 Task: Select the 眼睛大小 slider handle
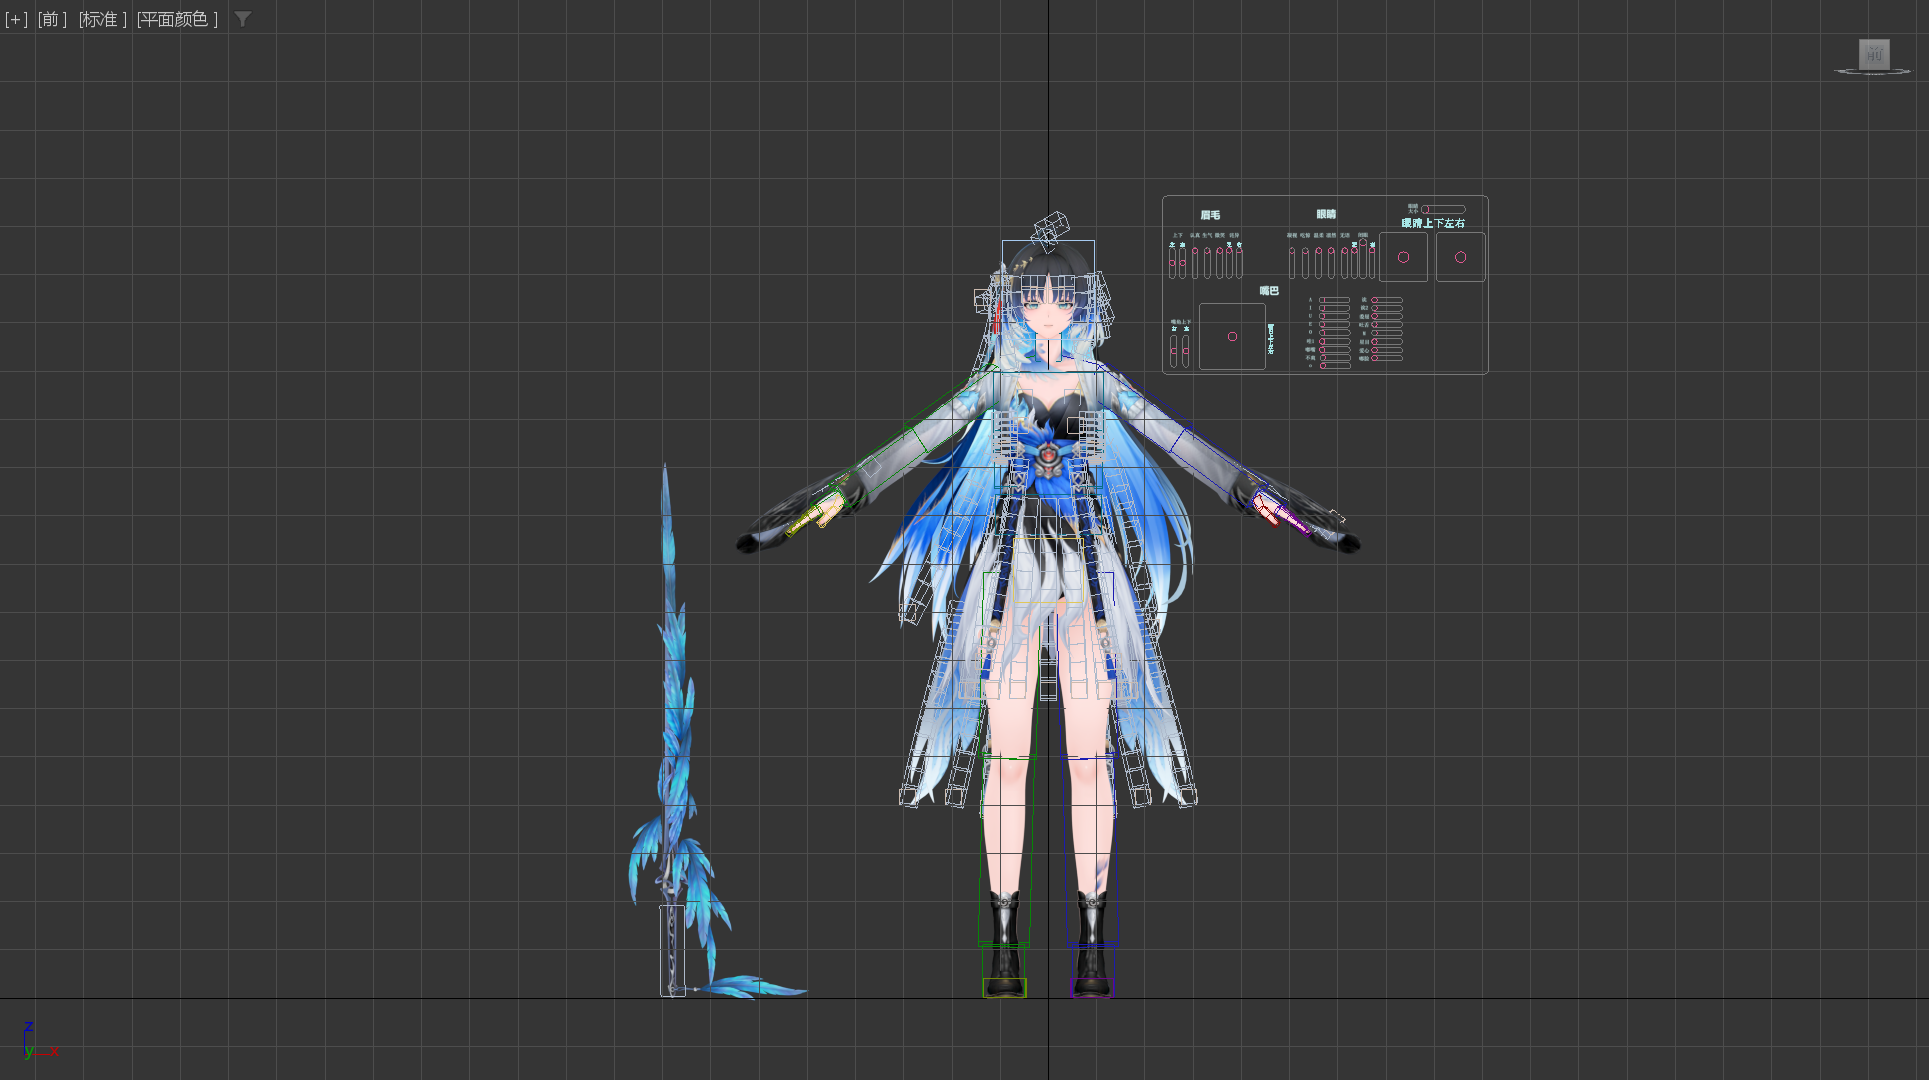click(1426, 210)
